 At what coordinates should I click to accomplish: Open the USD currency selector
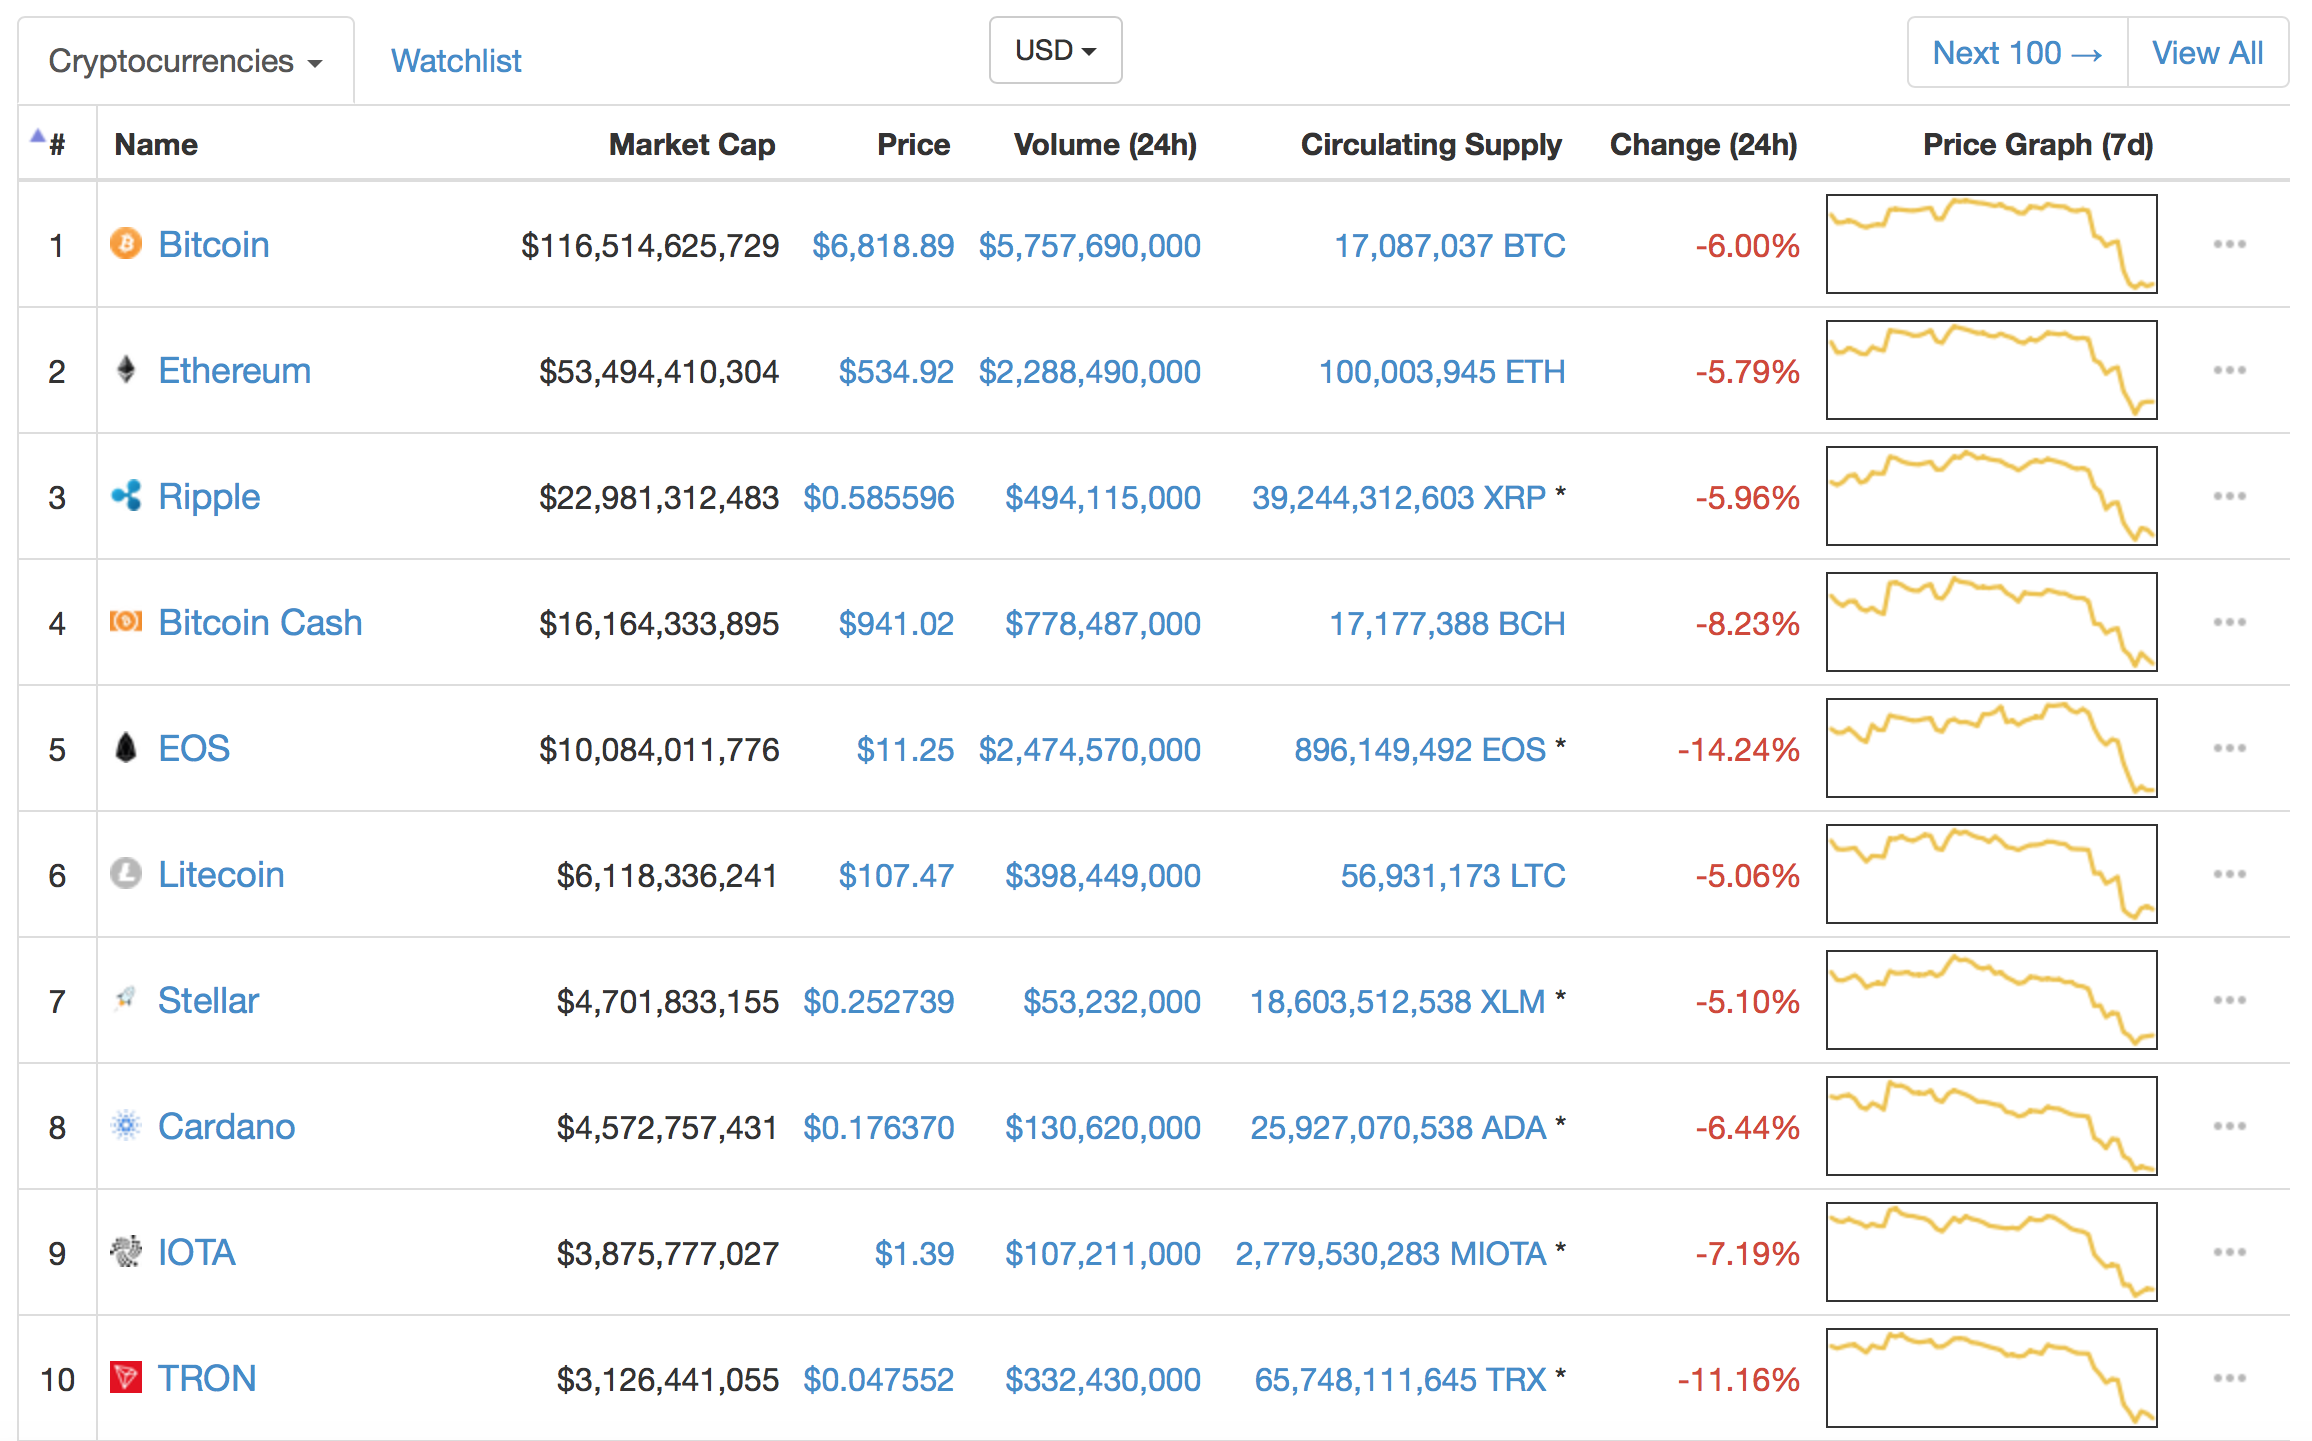point(1055,50)
